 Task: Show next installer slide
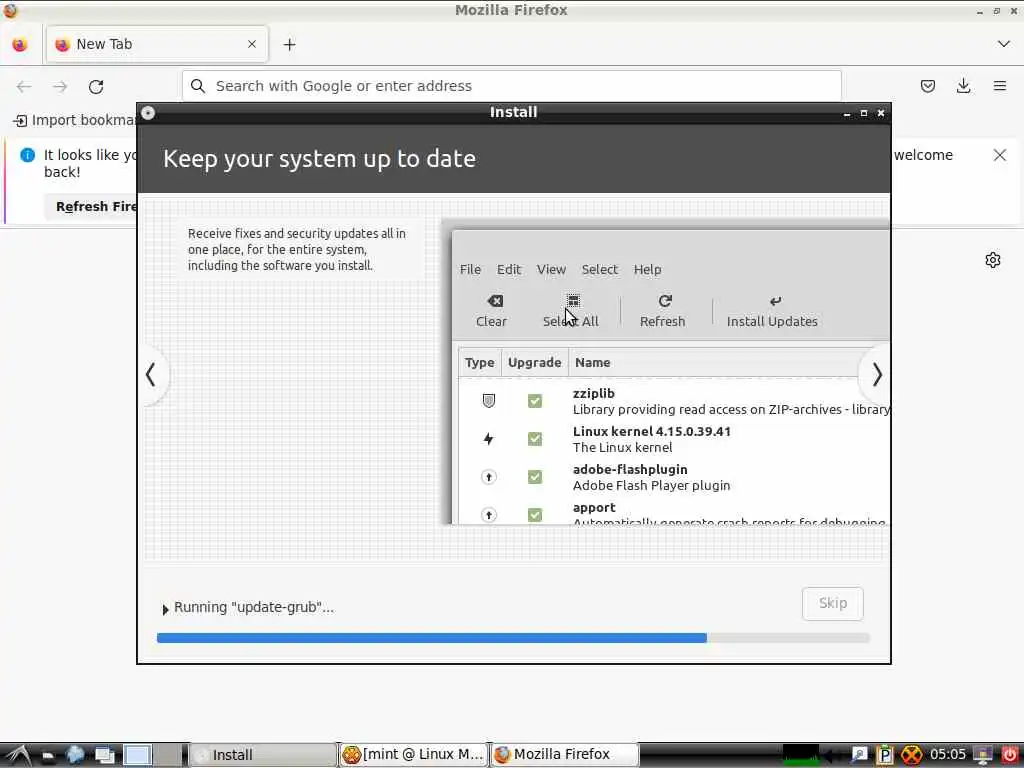coord(876,375)
